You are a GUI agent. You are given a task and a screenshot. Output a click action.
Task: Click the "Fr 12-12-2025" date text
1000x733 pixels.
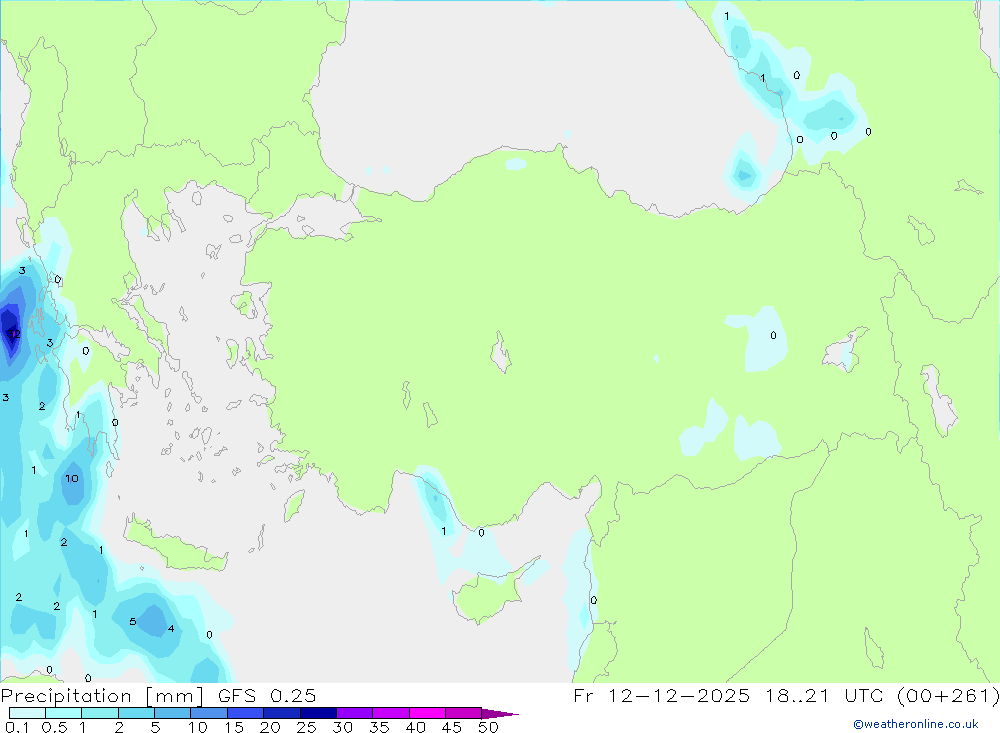(661, 695)
